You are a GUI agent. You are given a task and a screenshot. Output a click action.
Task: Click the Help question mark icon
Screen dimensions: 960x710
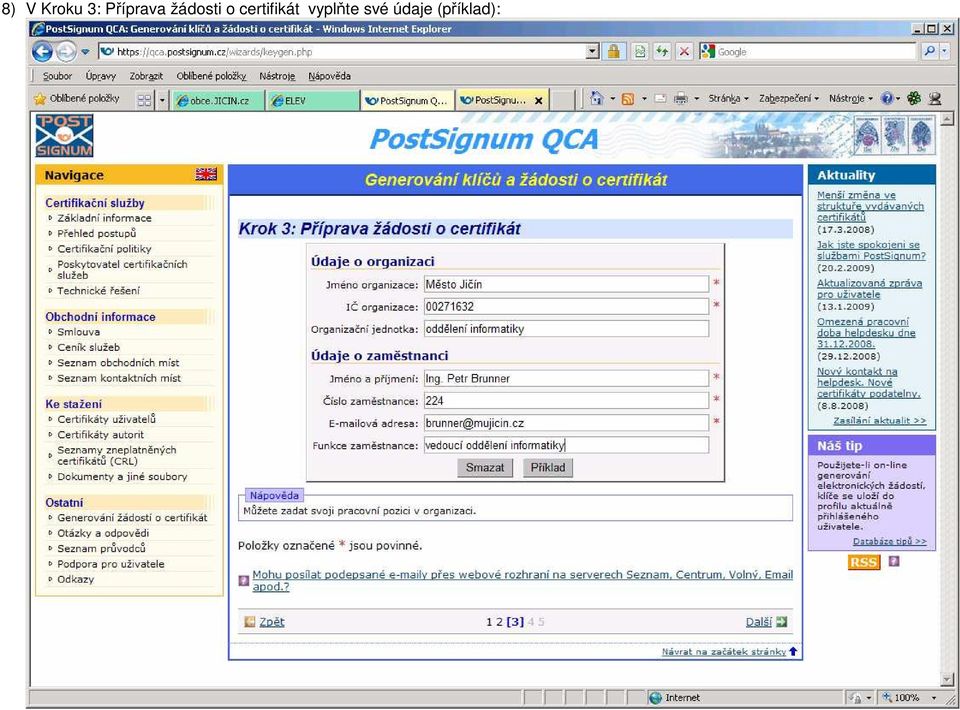[x=887, y=98]
